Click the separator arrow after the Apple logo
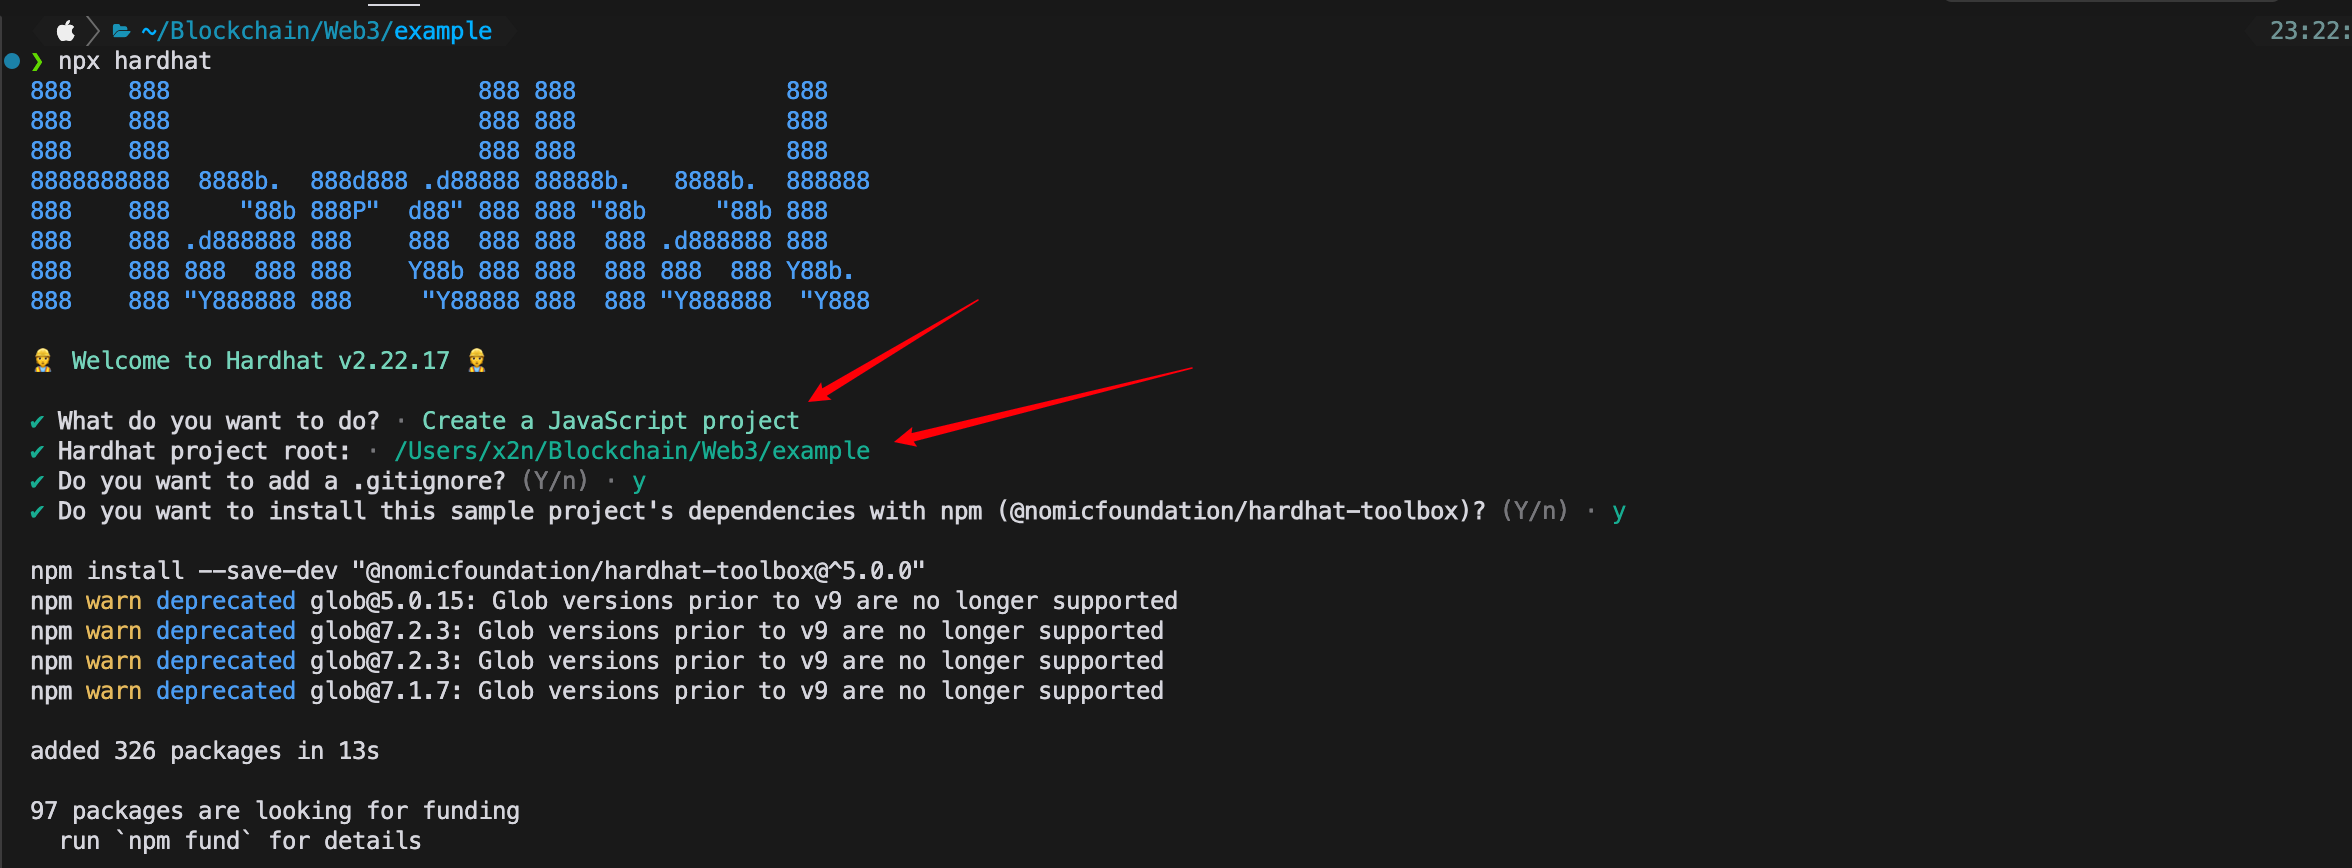This screenshot has width=2352, height=868. tap(93, 31)
